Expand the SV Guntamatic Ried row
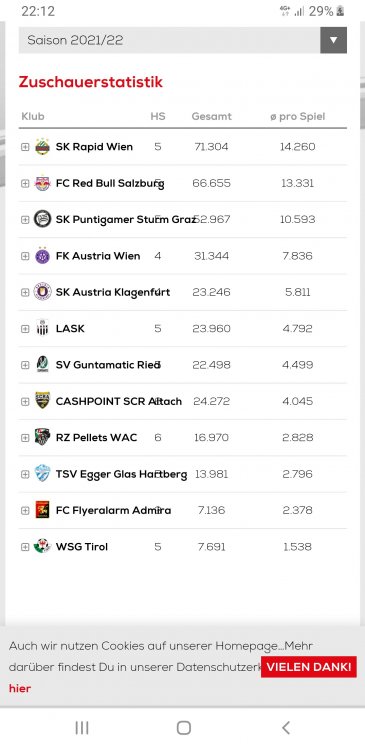365x750 pixels. (25, 365)
